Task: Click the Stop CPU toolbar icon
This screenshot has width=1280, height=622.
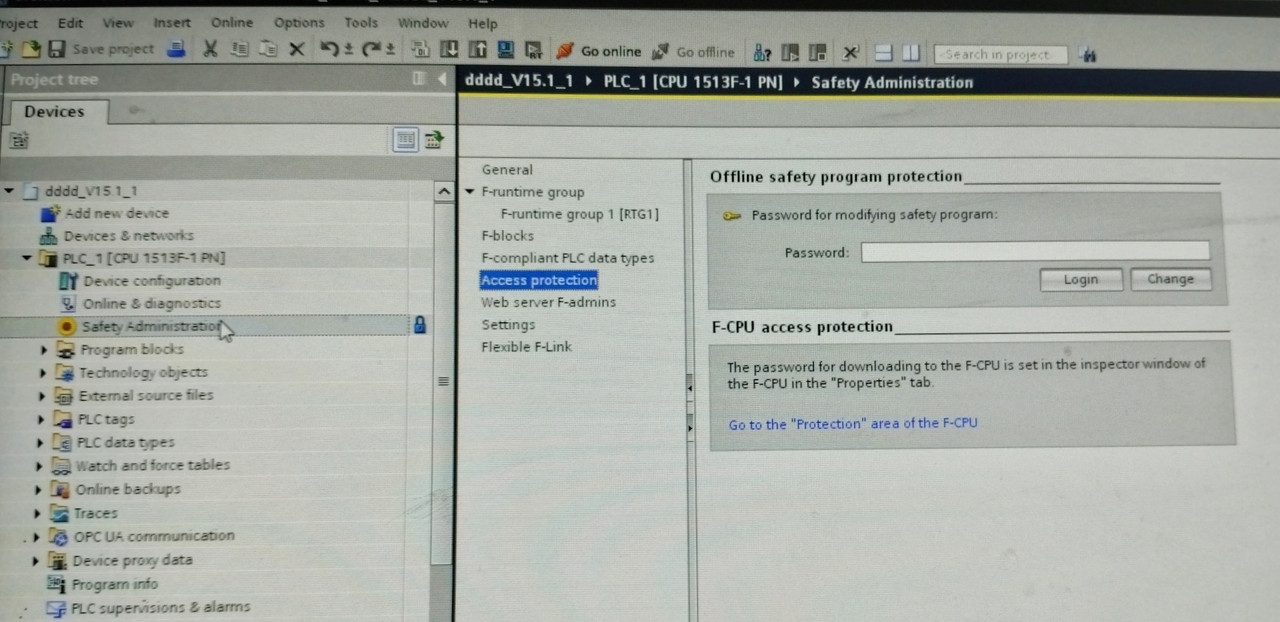Action: 818,52
